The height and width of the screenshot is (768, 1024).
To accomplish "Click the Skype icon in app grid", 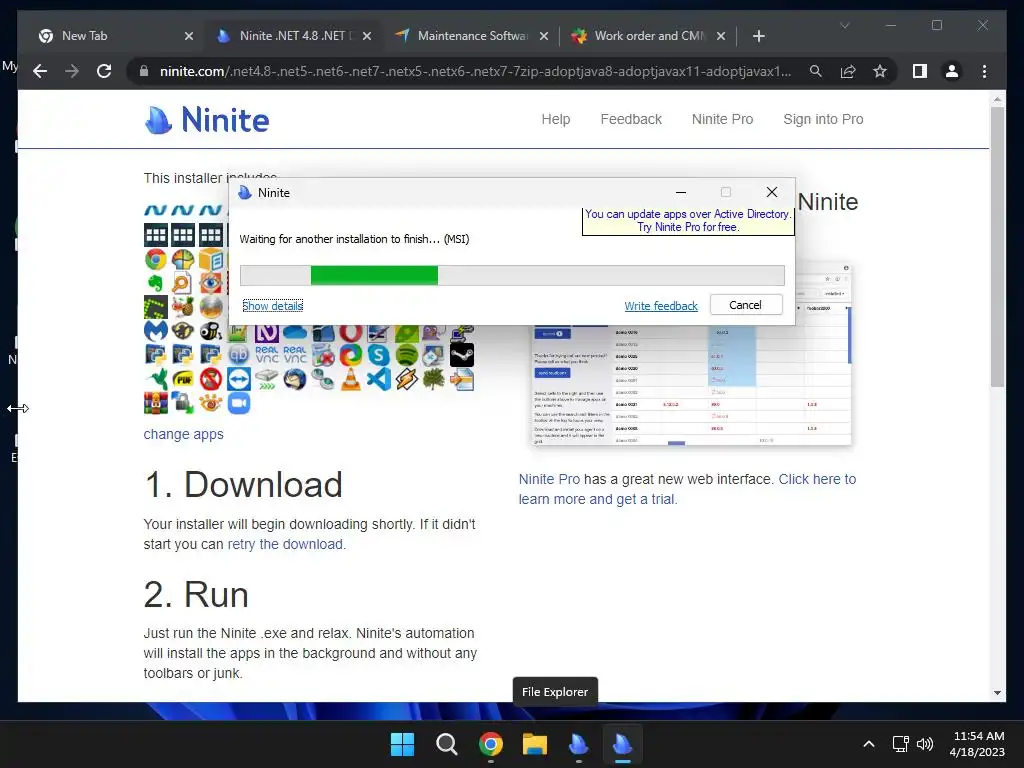I will point(378,355).
